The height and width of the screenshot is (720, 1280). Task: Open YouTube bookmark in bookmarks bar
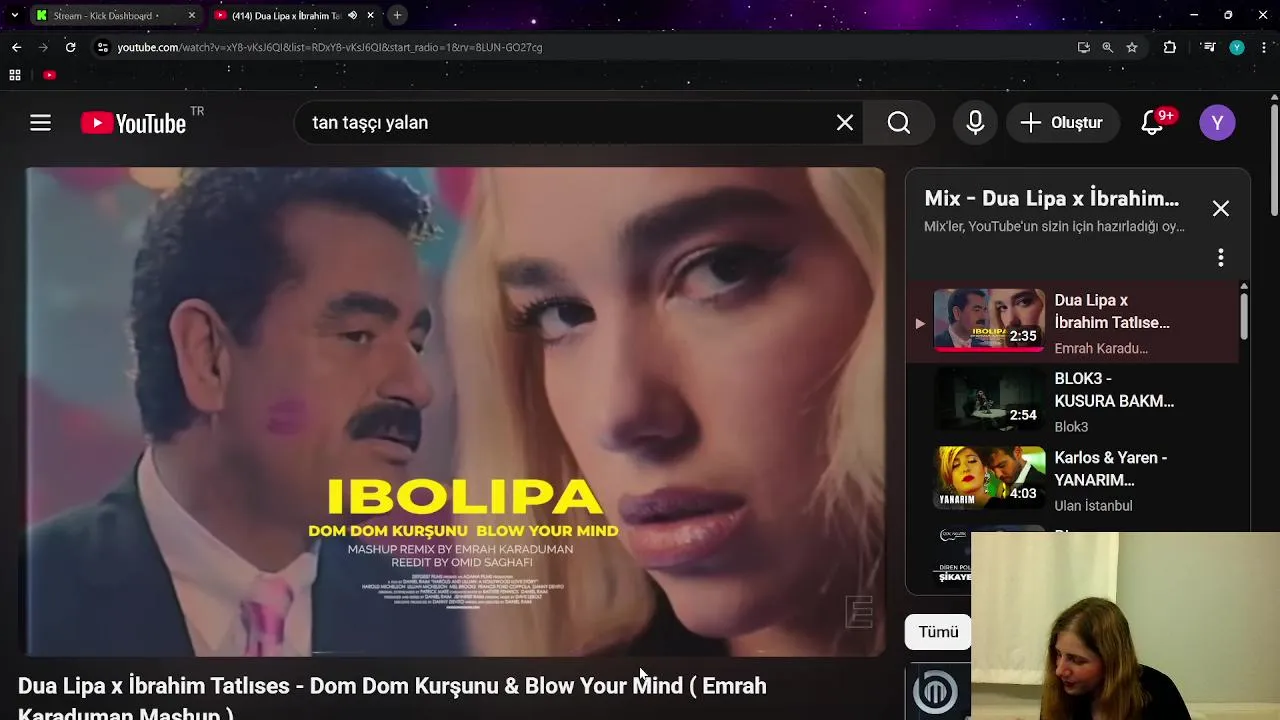coord(50,75)
